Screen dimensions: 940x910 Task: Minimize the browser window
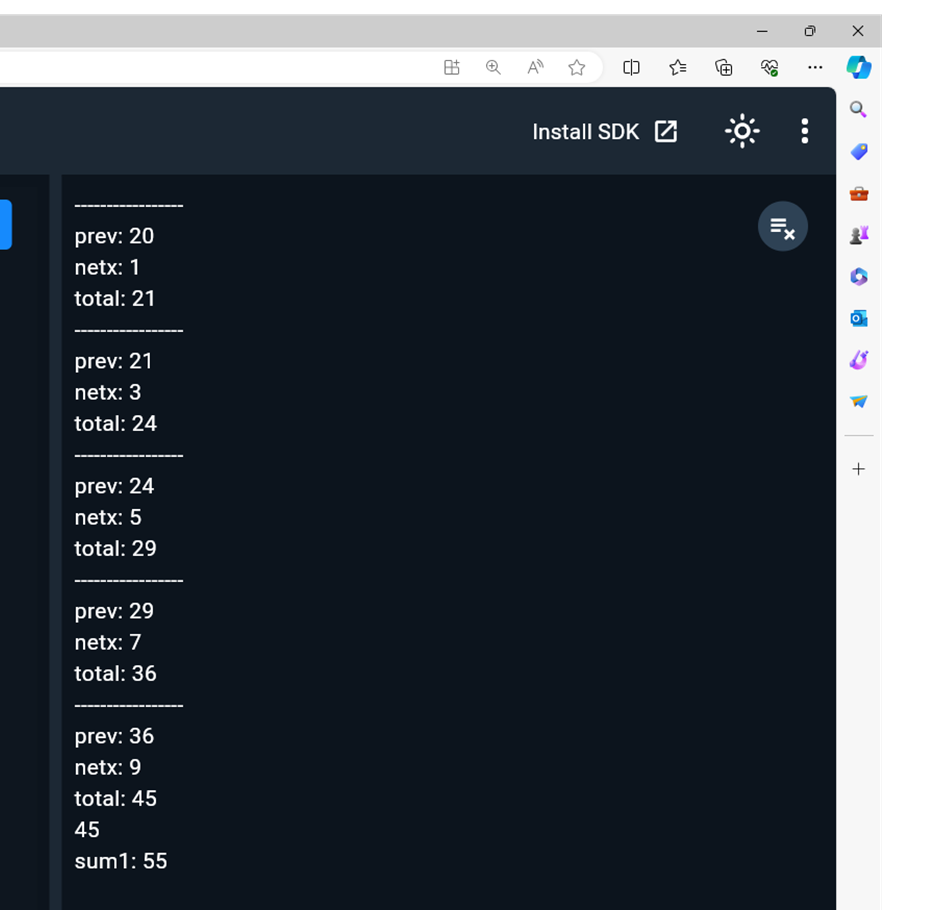pyautogui.click(x=762, y=31)
